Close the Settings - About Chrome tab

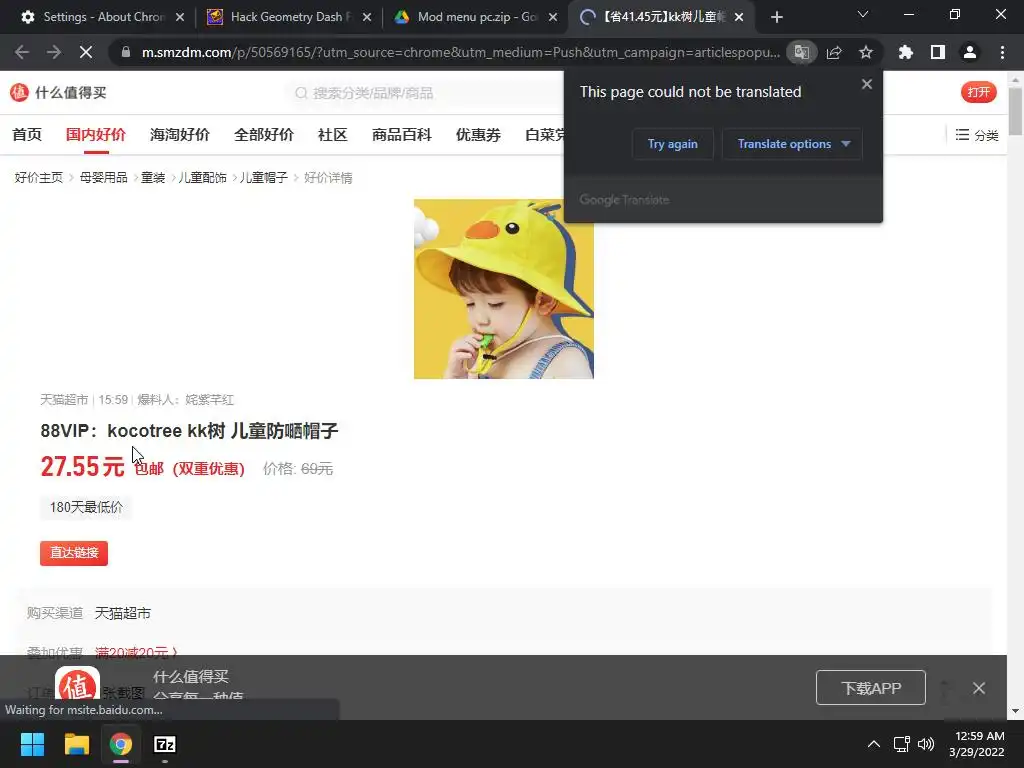coord(180,17)
